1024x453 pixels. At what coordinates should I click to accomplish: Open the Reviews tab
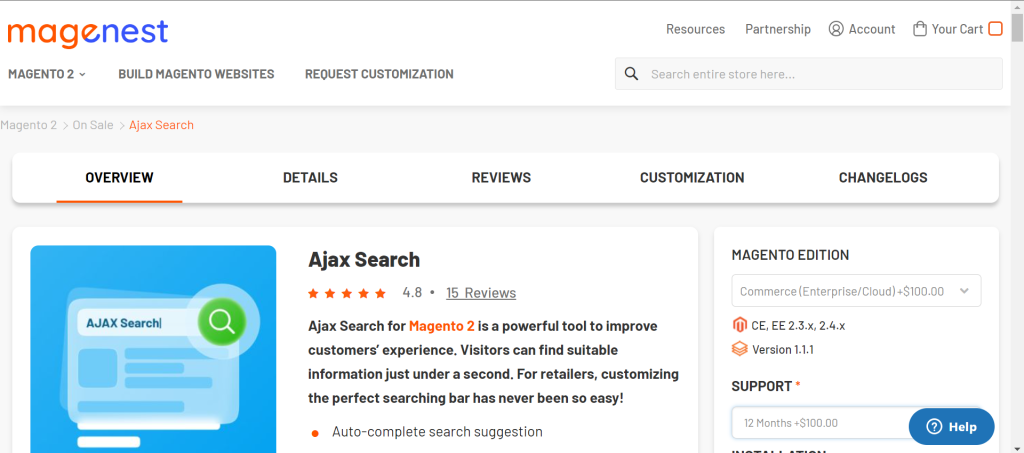(501, 178)
